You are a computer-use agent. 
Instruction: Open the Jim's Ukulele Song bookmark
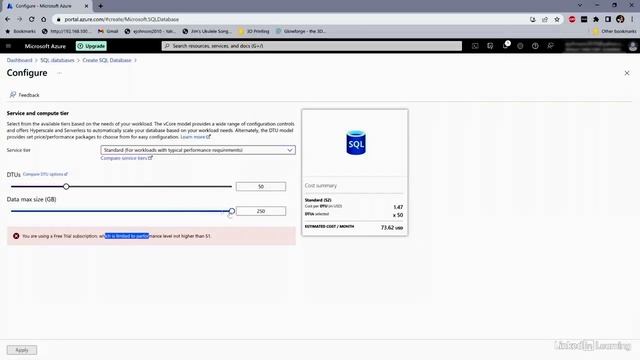click(207, 31)
